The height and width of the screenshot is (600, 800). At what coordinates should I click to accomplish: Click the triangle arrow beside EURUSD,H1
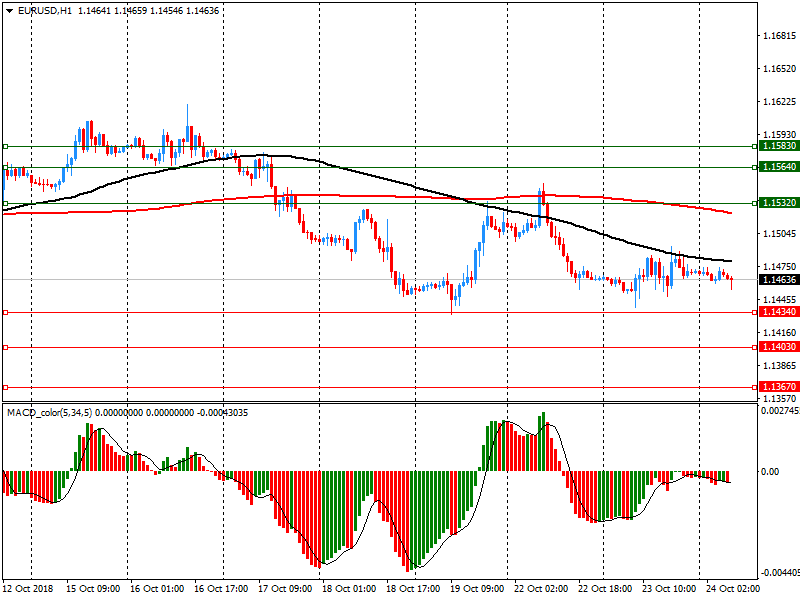[8, 11]
